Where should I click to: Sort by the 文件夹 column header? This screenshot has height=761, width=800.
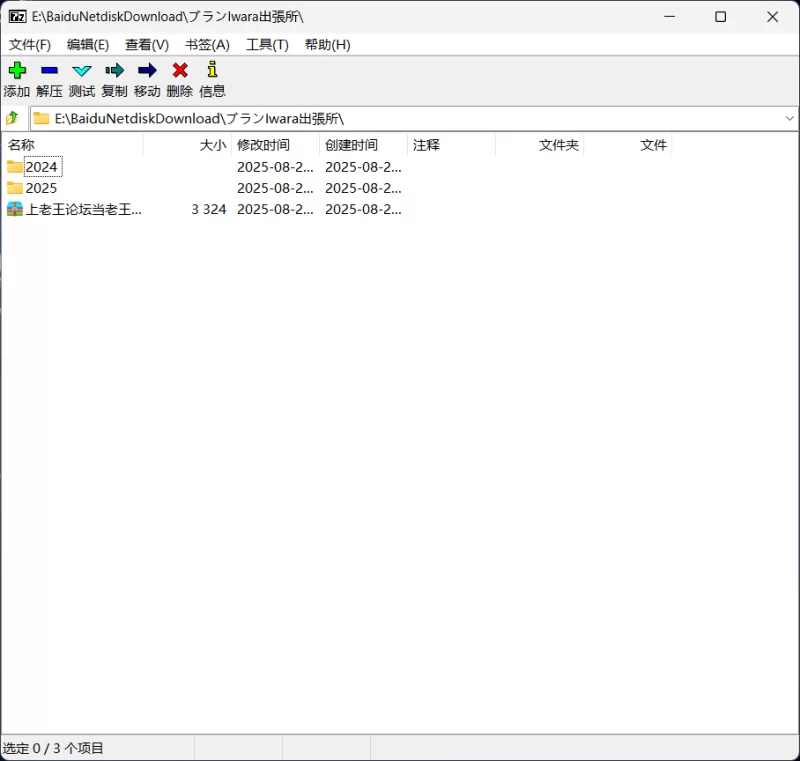540,145
